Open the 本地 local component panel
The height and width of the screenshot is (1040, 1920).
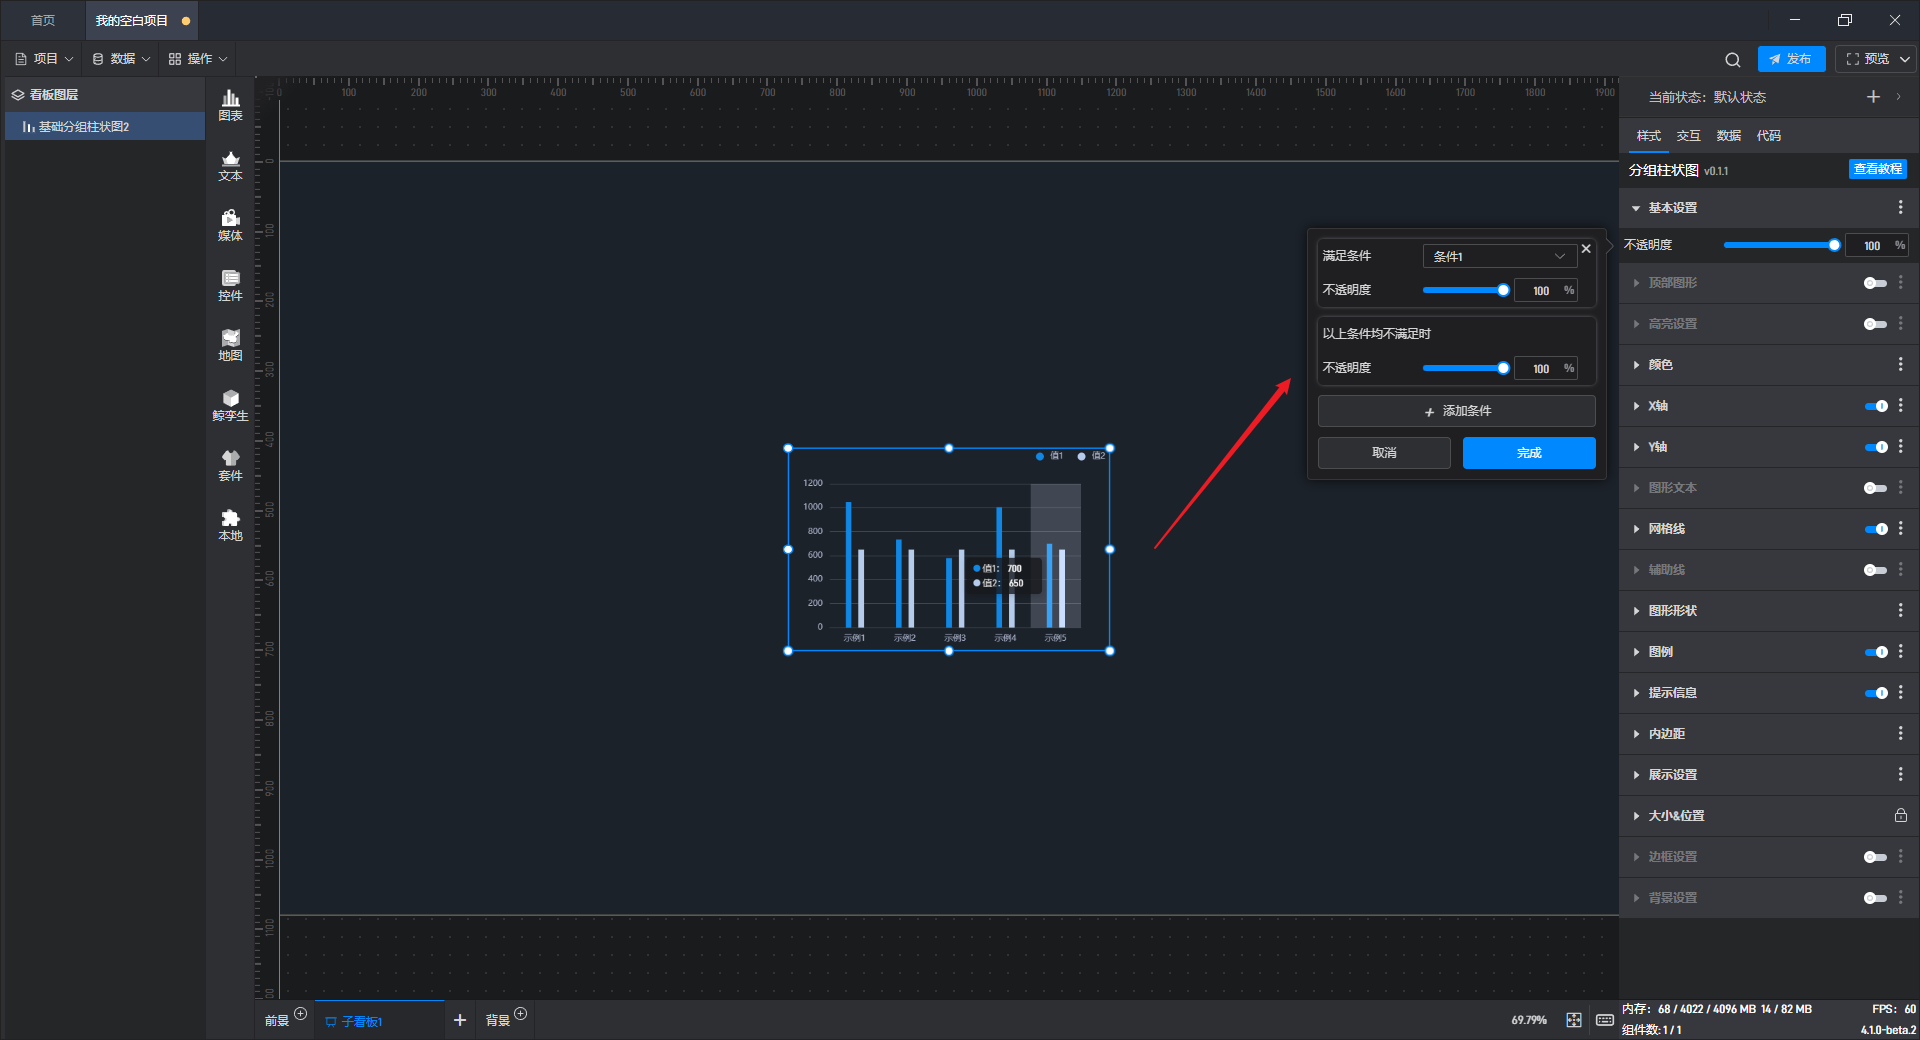(230, 525)
